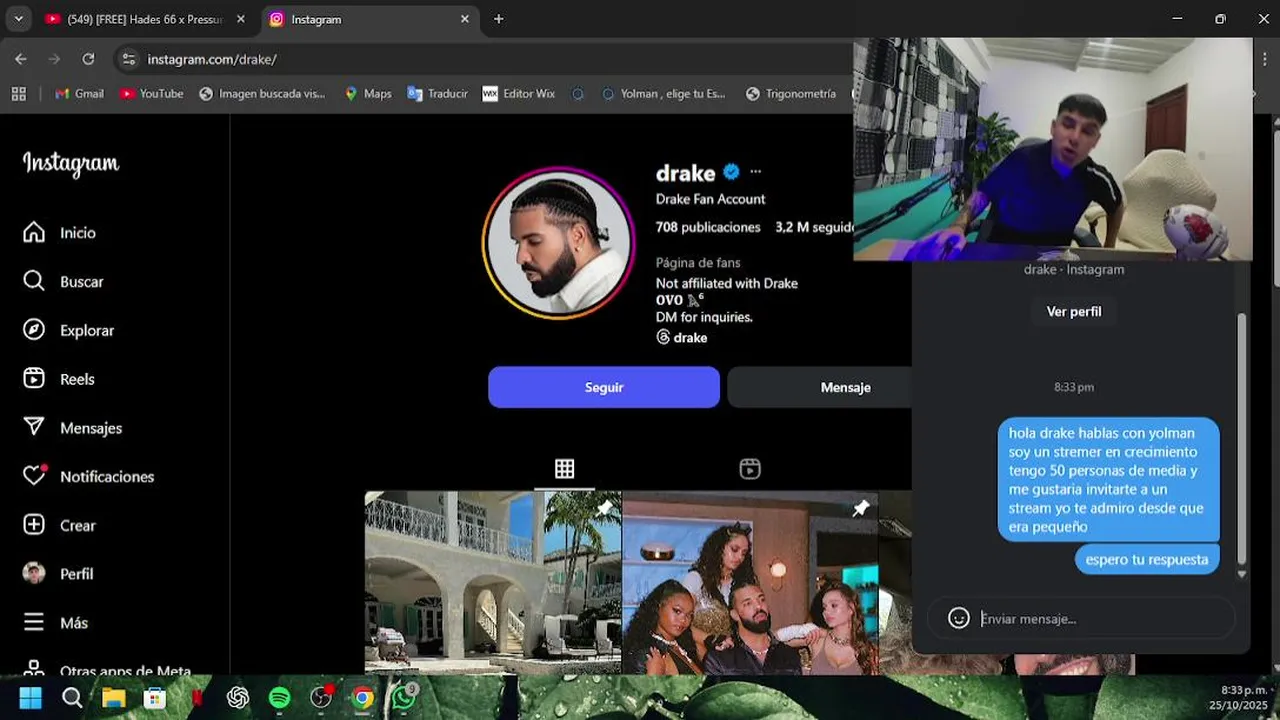Open the Traducir bookmark
1280x720 pixels.
(437, 93)
